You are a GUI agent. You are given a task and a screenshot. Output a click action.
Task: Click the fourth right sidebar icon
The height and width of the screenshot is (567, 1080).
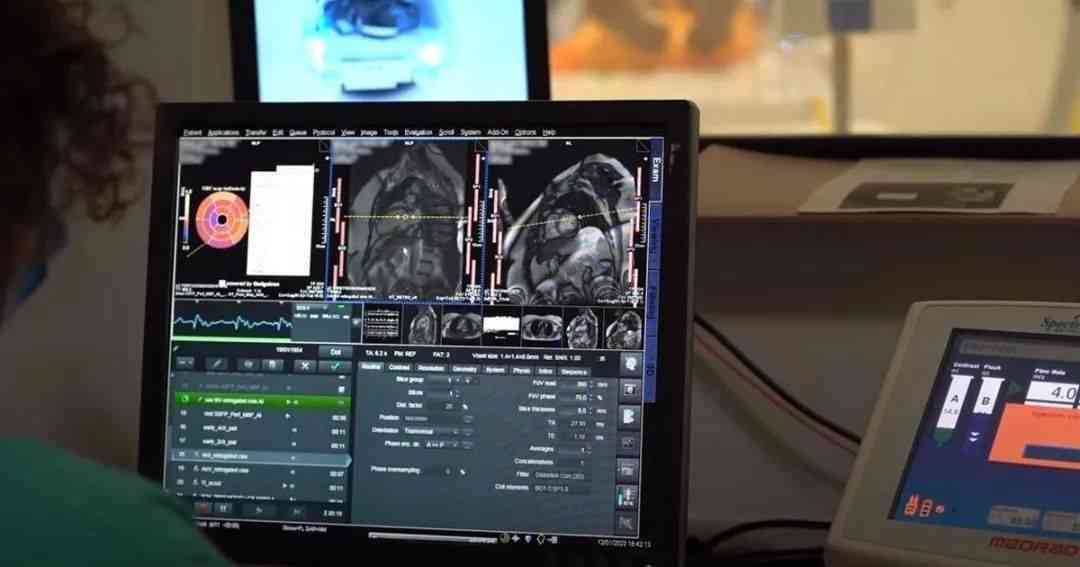coord(628,443)
